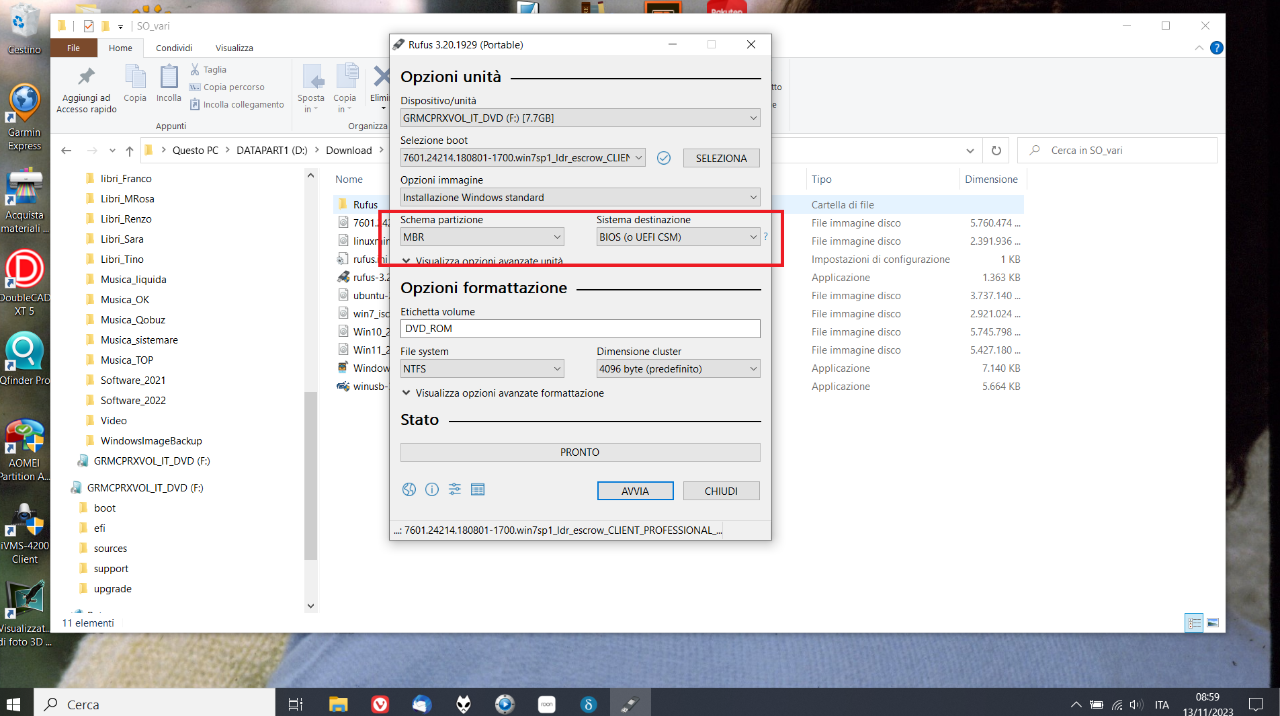Open the File system NTFS dropdown

[x=482, y=369]
